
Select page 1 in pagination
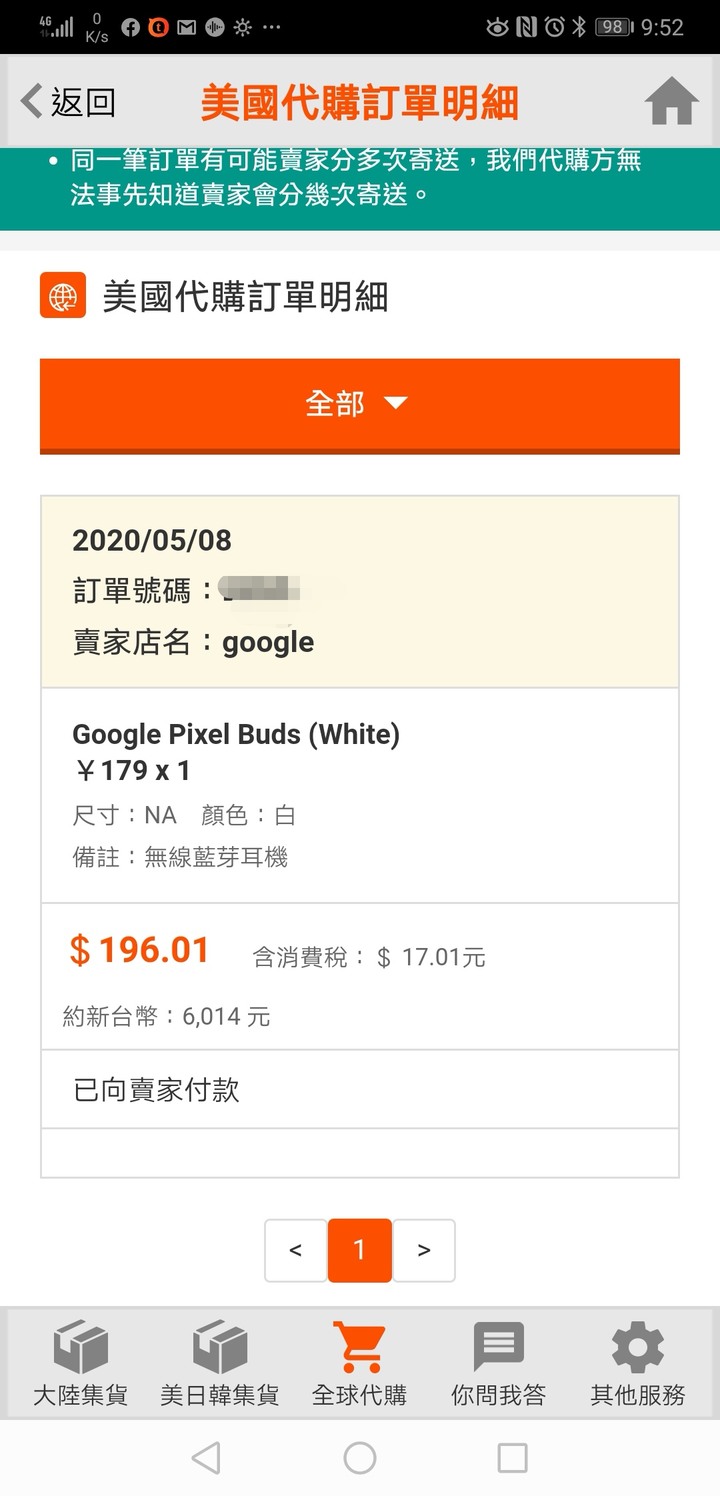(360, 1250)
